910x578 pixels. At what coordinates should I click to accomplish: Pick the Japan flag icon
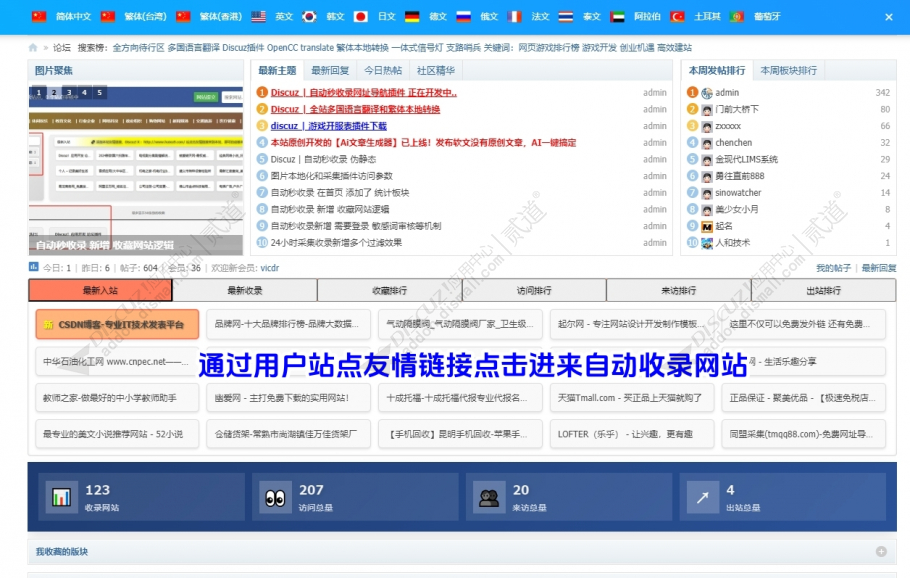(x=360, y=16)
